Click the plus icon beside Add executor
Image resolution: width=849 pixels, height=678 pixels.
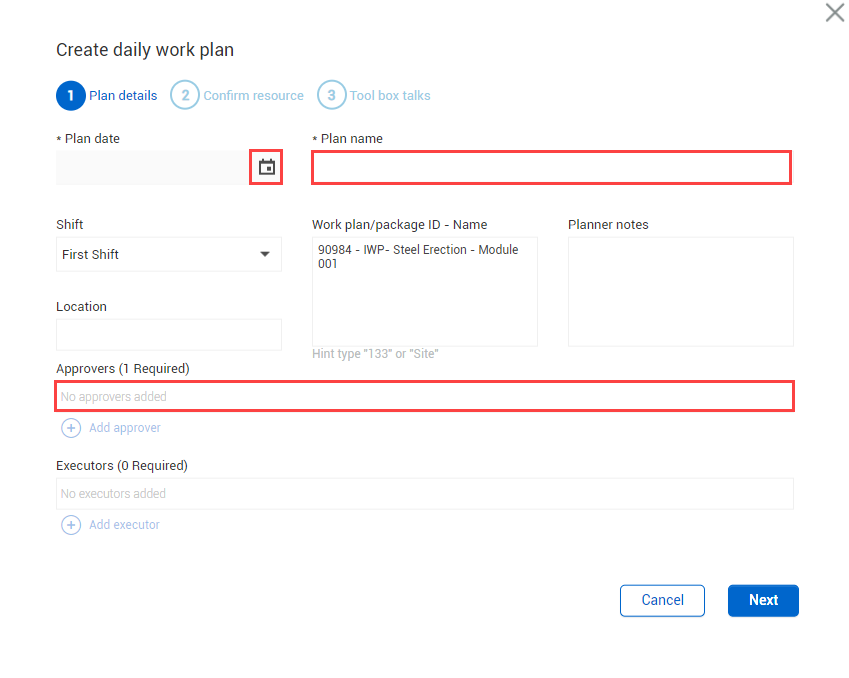71,525
